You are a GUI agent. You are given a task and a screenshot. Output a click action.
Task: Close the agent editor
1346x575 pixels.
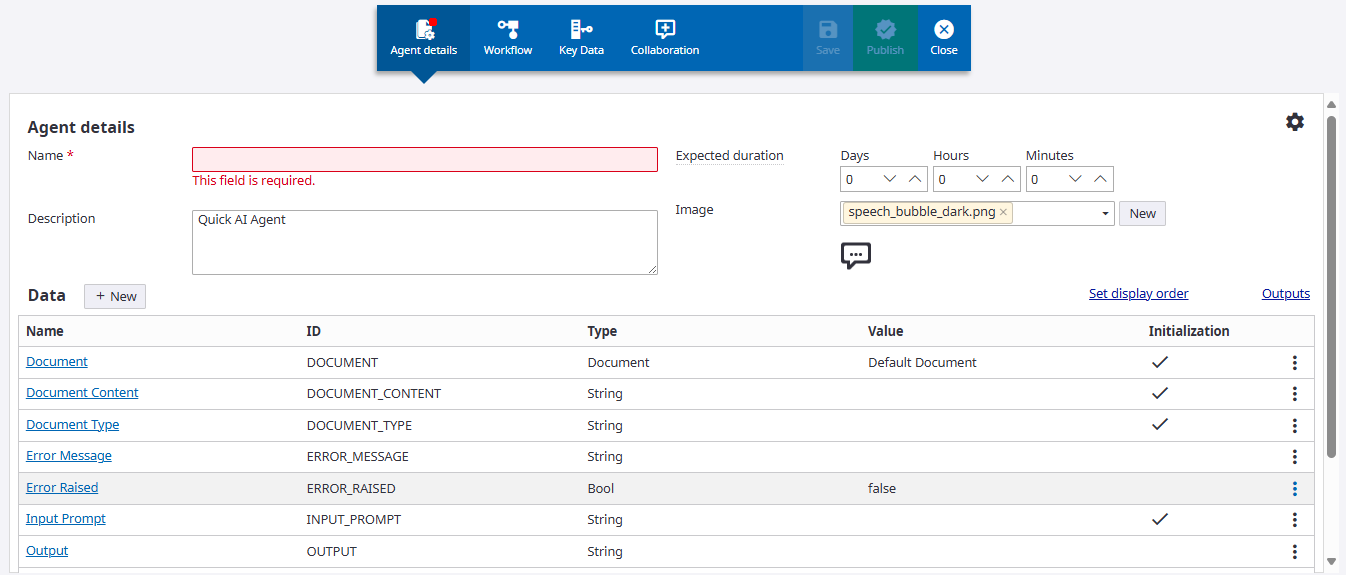[x=943, y=38]
